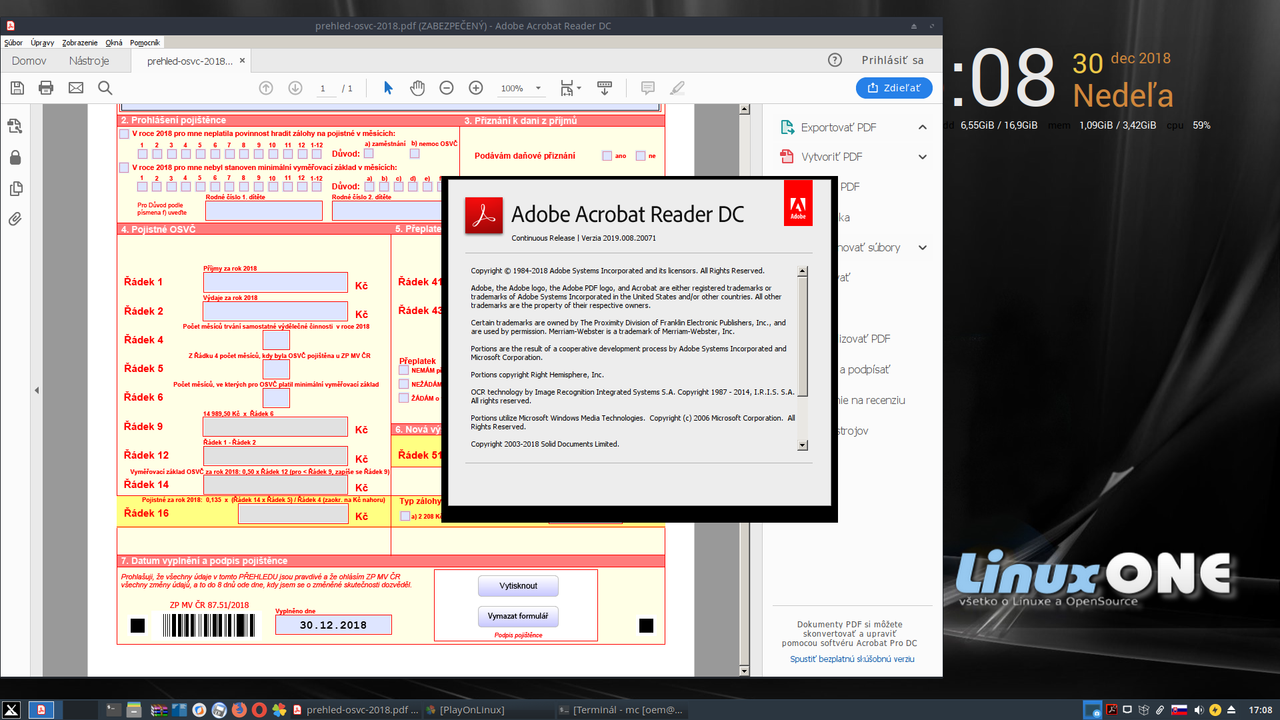The width and height of the screenshot is (1280, 720).
Task: Print the document using the printer icon
Action: (x=46, y=88)
